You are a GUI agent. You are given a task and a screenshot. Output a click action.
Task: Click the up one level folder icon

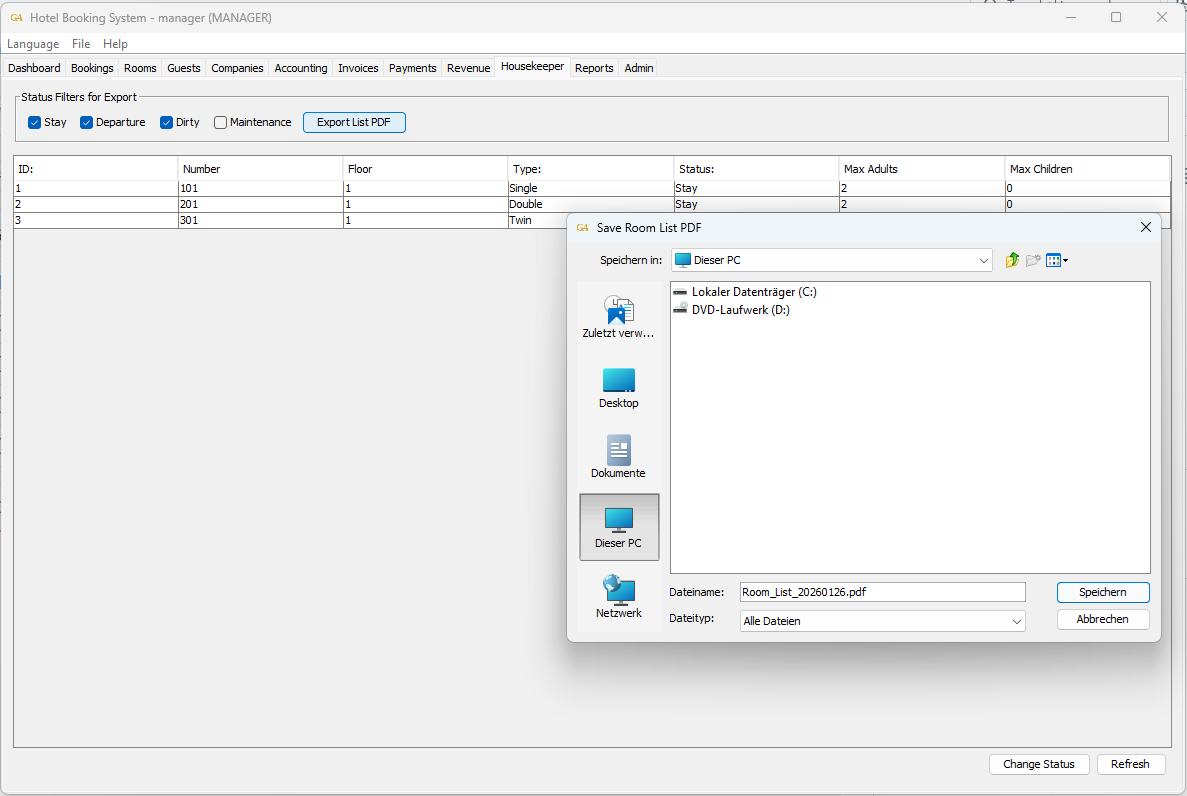tap(1012, 260)
